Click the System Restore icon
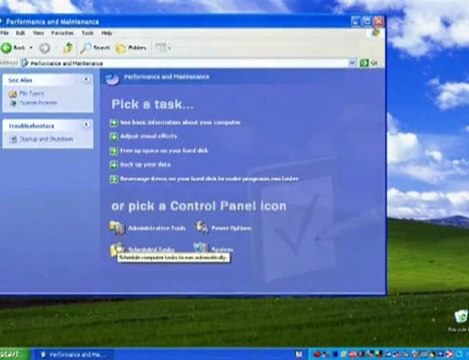Screen dimensions: 469x360 pyautogui.click(x=13, y=103)
